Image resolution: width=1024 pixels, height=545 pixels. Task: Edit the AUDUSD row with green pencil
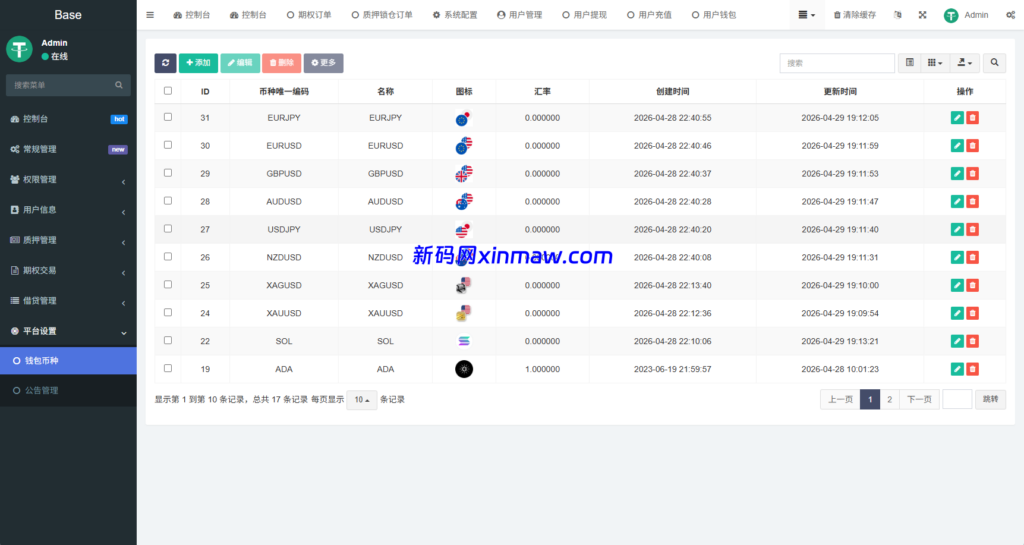pyautogui.click(x=957, y=202)
